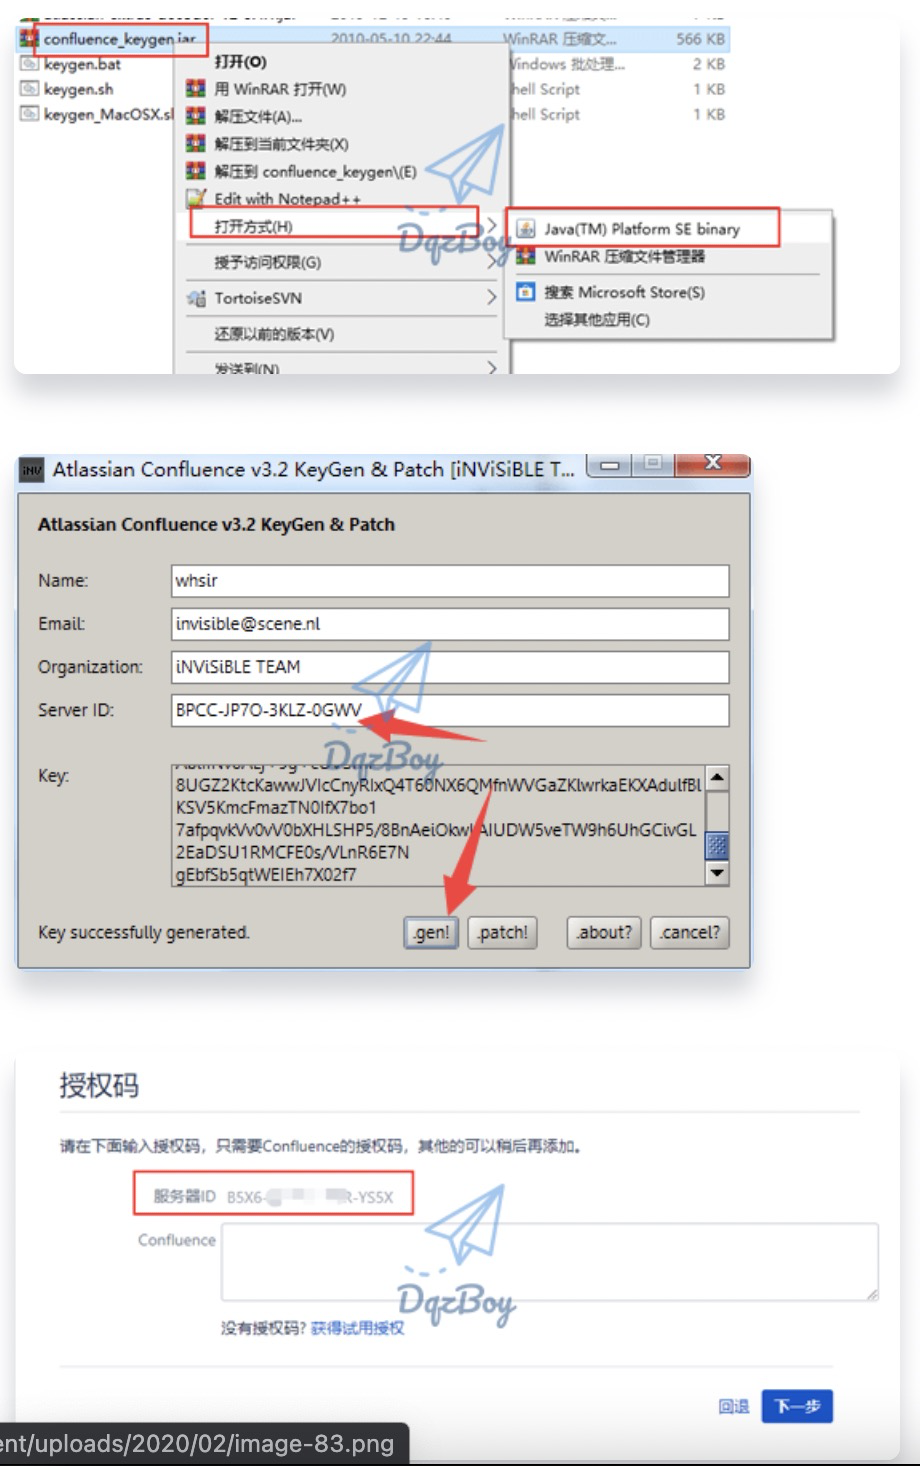This screenshot has height=1466, width=920.
Task: Click the .about? button
Action: pos(604,932)
